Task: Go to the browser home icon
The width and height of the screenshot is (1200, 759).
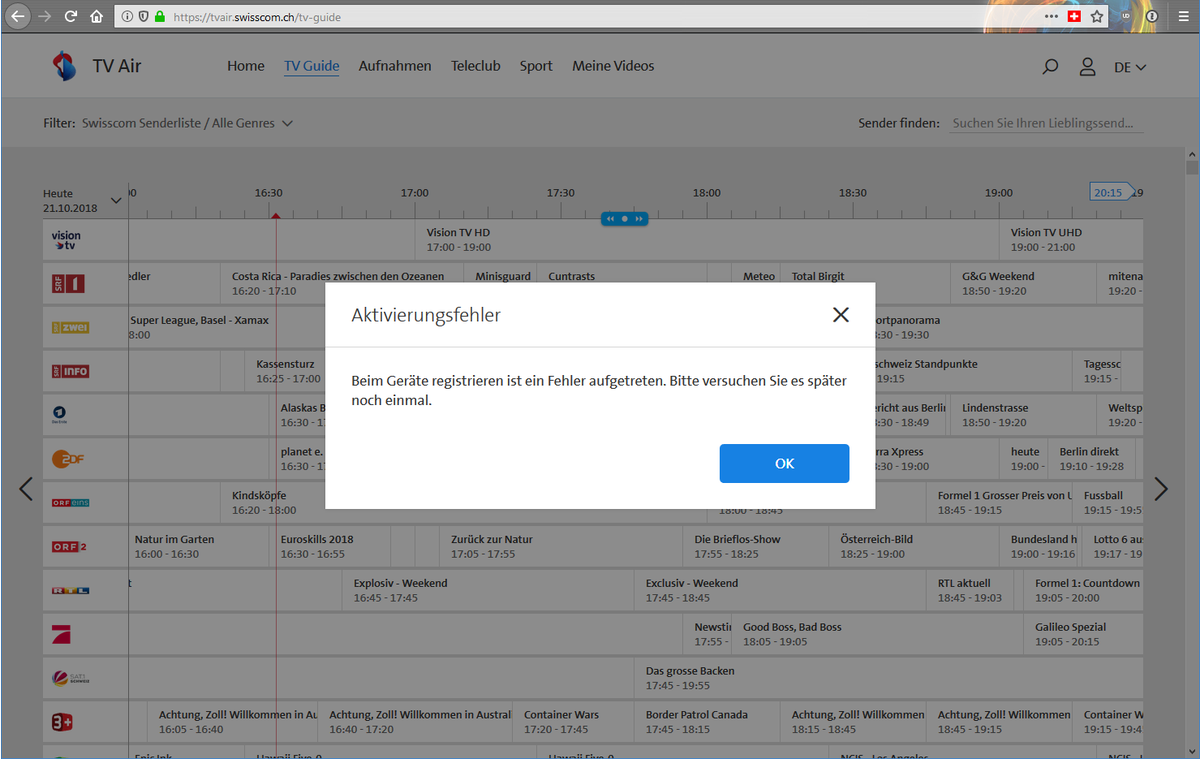Action: click(x=96, y=16)
